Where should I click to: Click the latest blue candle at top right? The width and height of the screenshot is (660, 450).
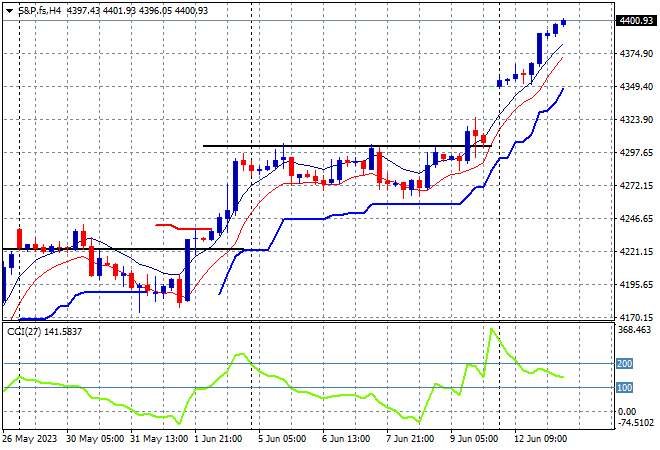click(564, 22)
